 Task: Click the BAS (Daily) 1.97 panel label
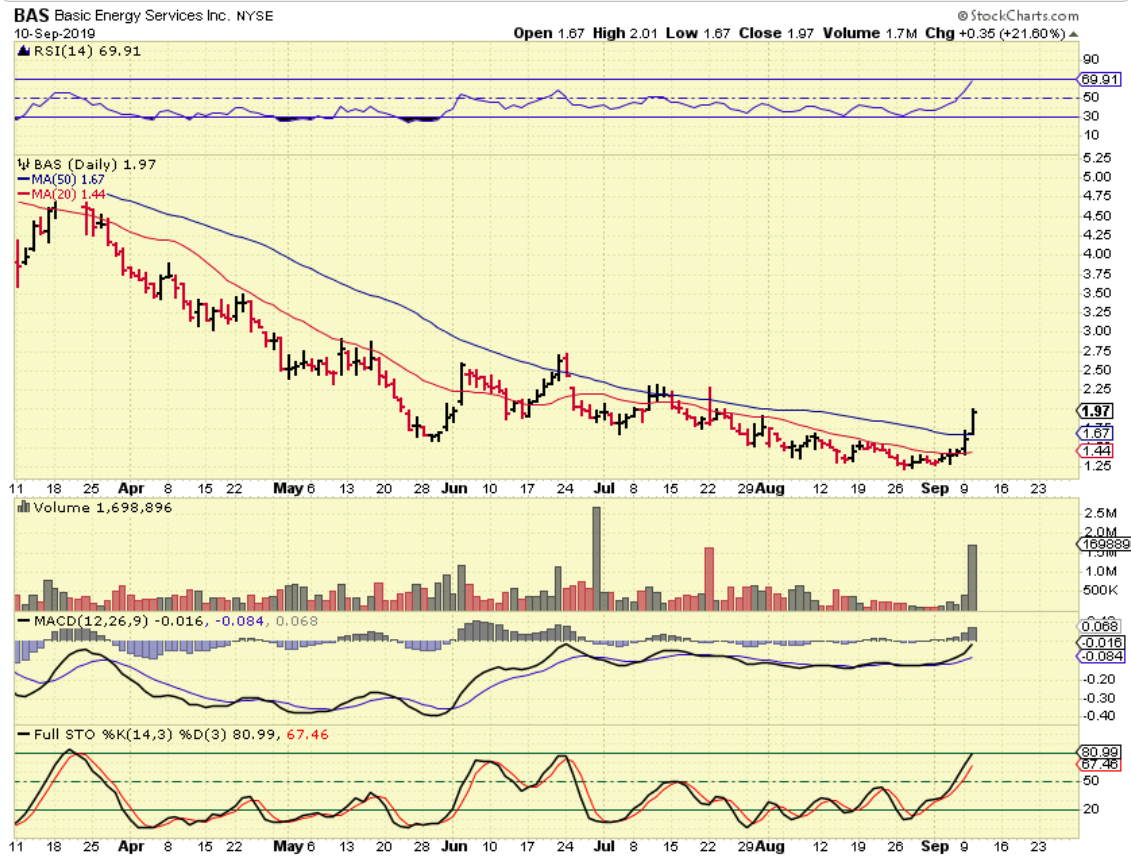tap(95, 164)
